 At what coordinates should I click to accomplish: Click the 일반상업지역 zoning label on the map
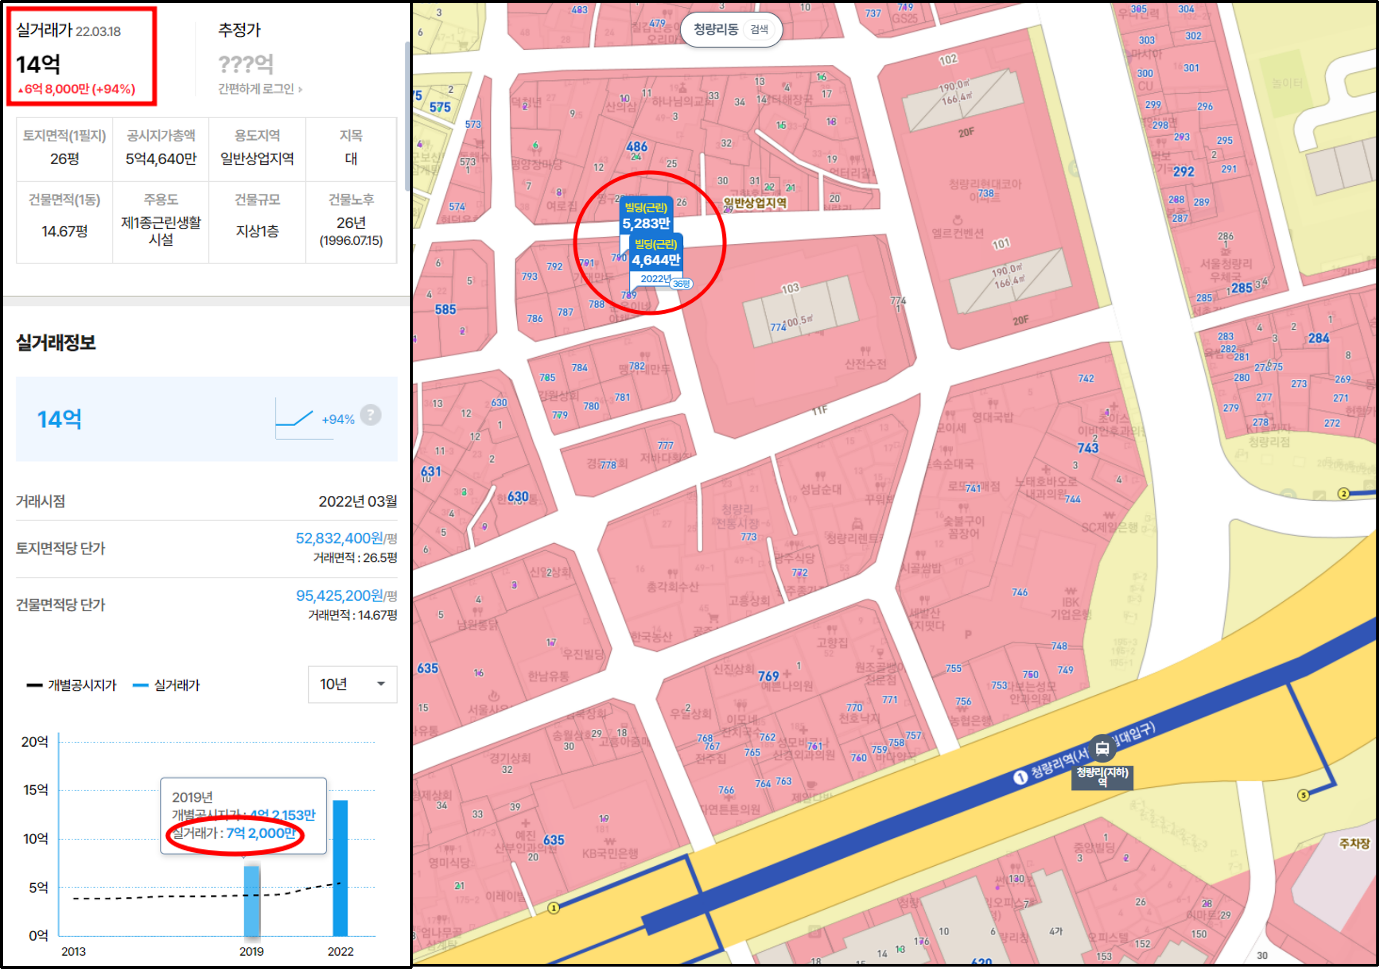tap(755, 203)
